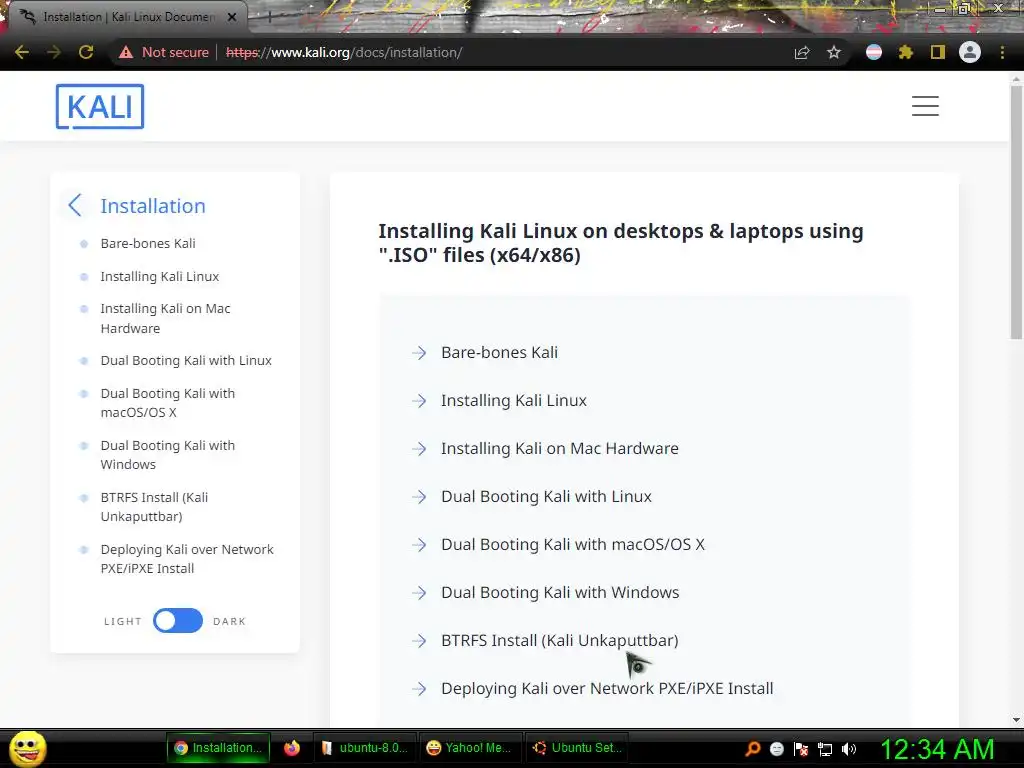The height and width of the screenshot is (768, 1024).
Task: Click the flag security tray icon
Action: (x=801, y=749)
